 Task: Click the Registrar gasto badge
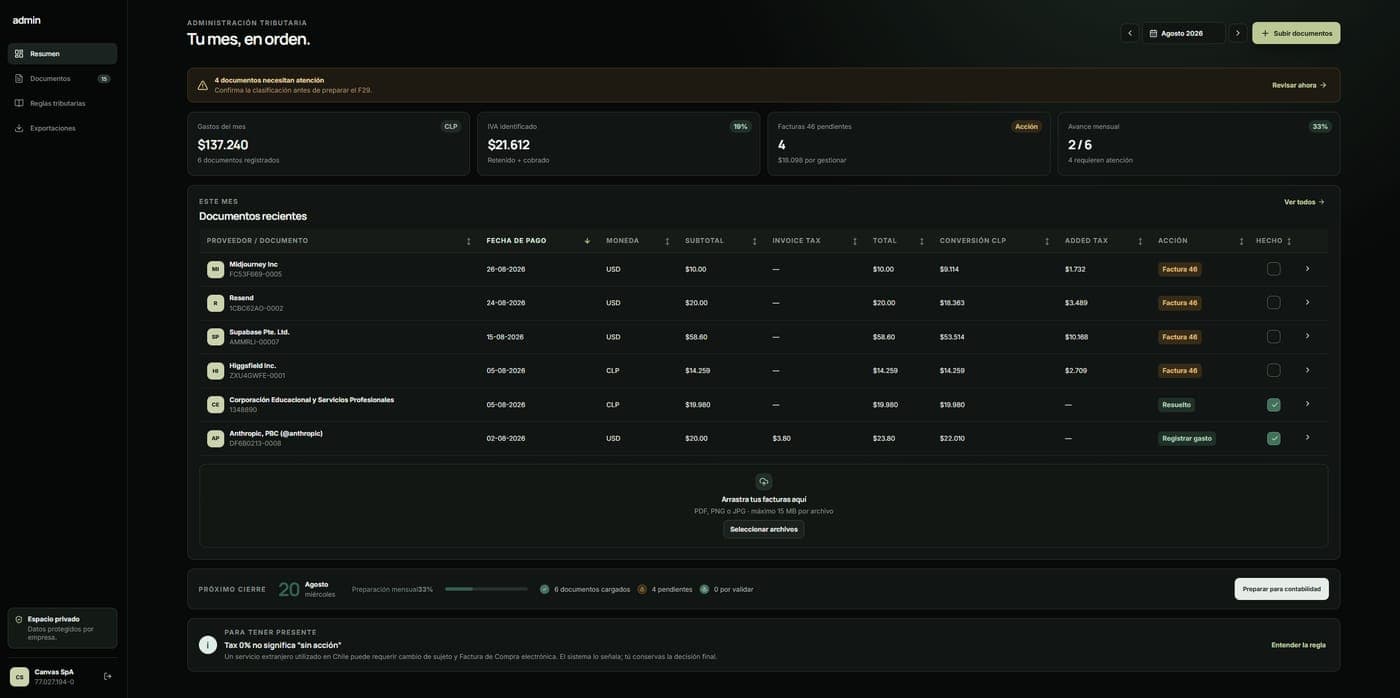pyautogui.click(x=1187, y=438)
